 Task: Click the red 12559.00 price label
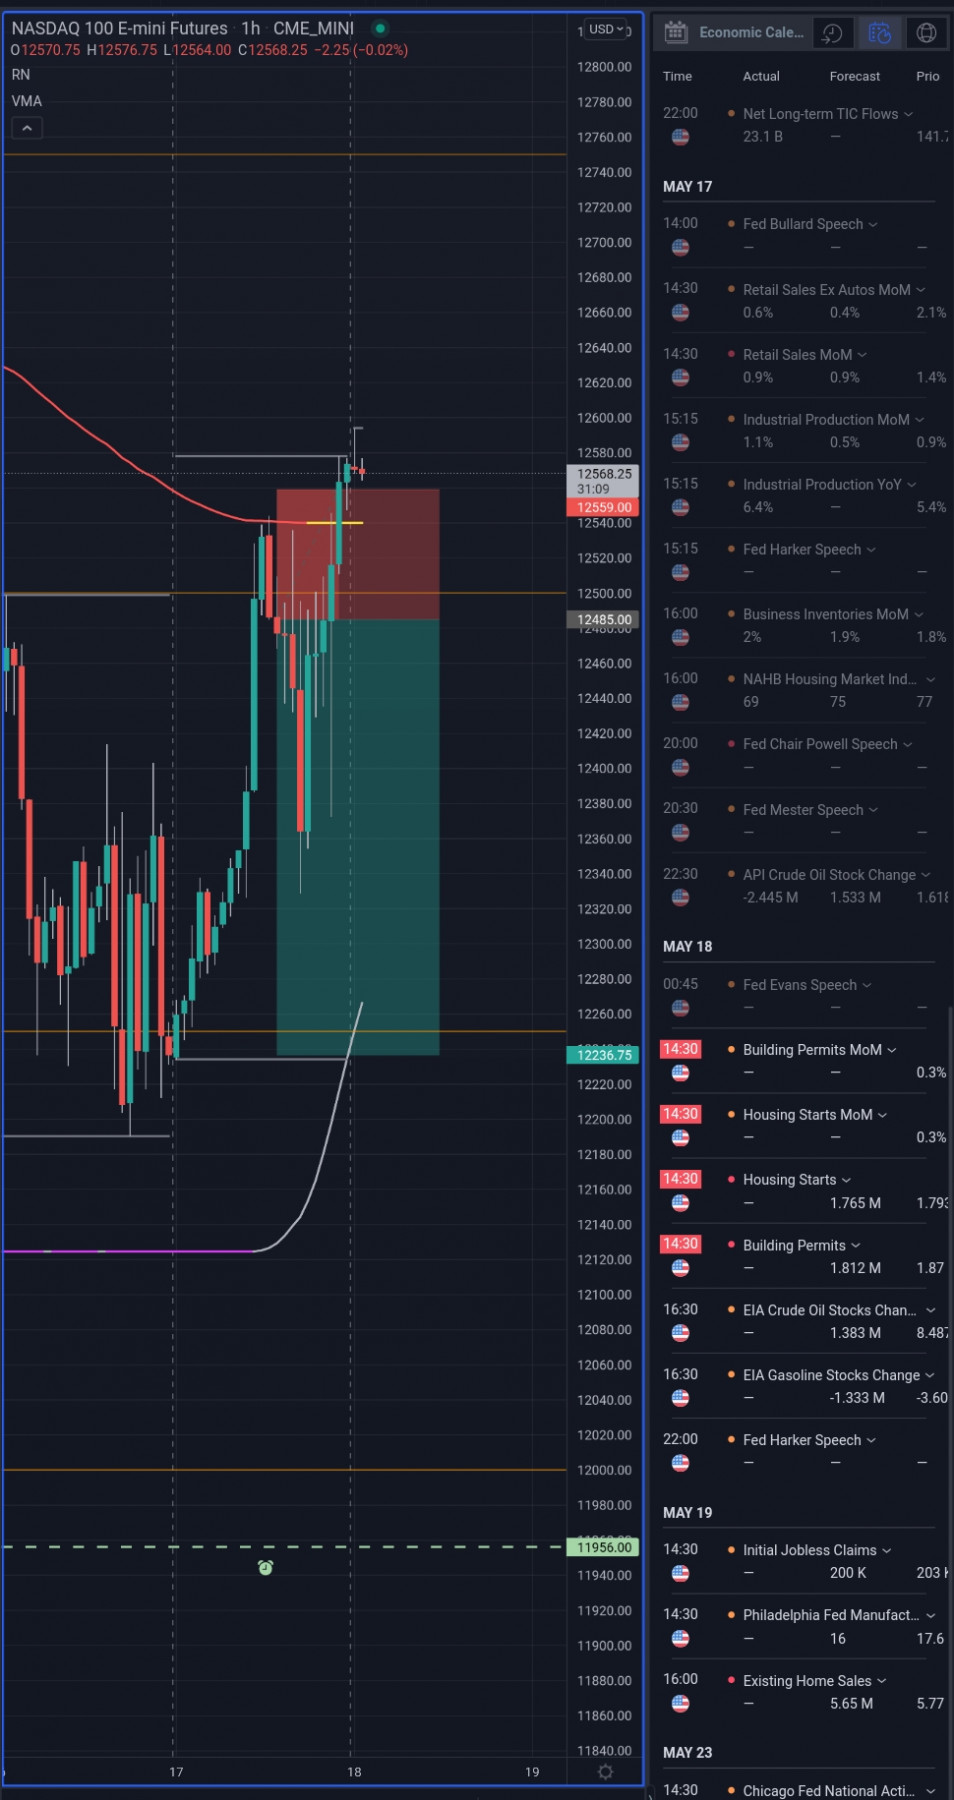604,507
